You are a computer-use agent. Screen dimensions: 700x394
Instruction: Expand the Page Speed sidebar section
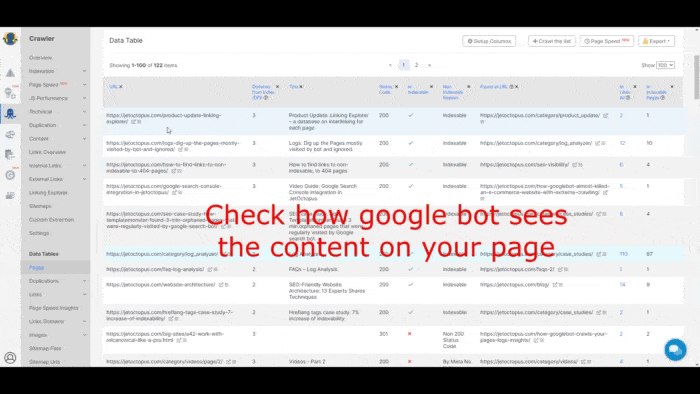[x=84, y=85]
